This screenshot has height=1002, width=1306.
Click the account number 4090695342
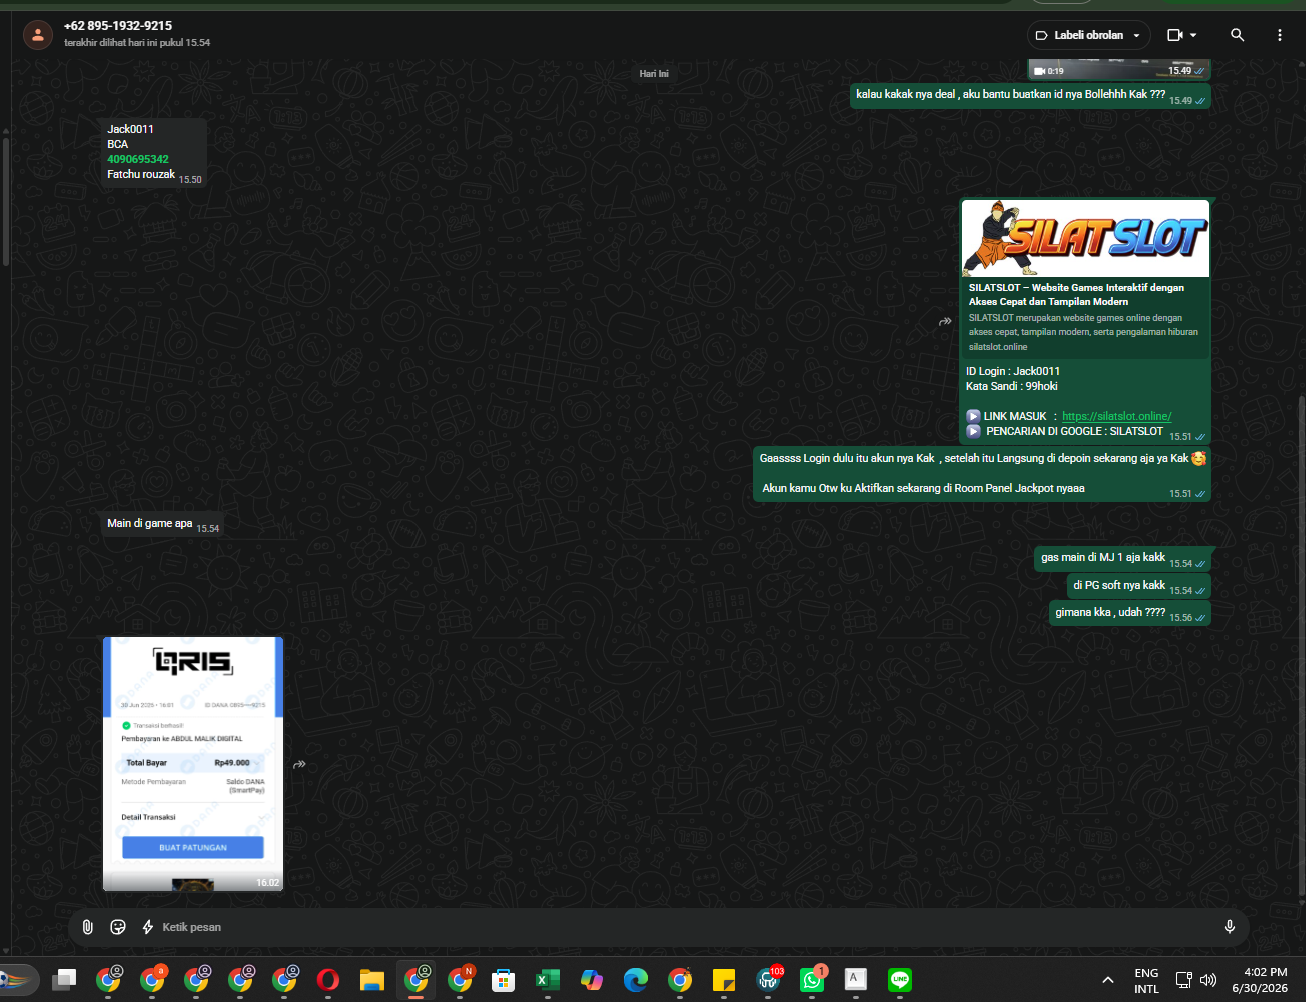point(138,159)
